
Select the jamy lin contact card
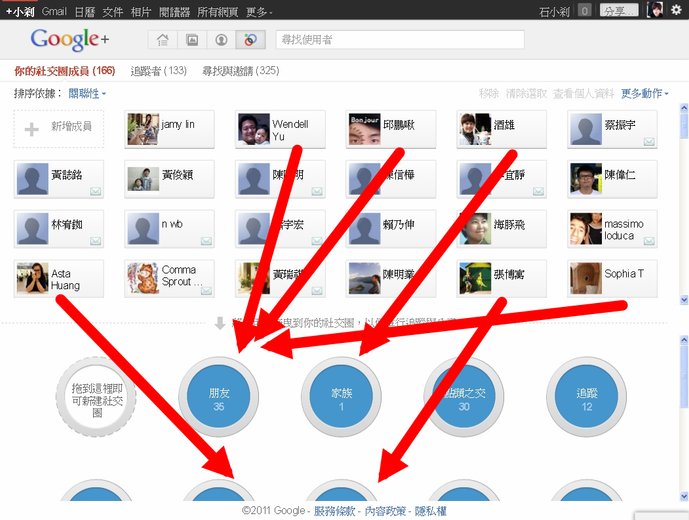(x=170, y=129)
